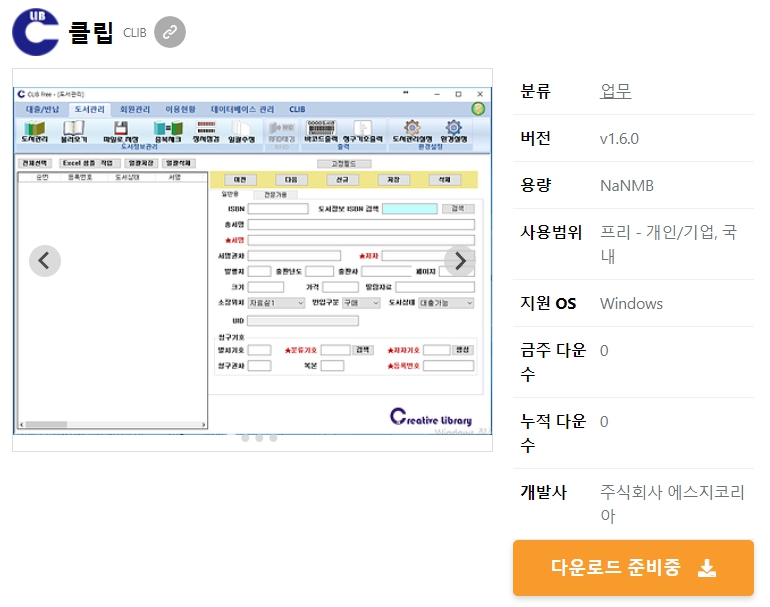770x607 pixels.
Task: Select the Windows OS value
Action: (631, 304)
